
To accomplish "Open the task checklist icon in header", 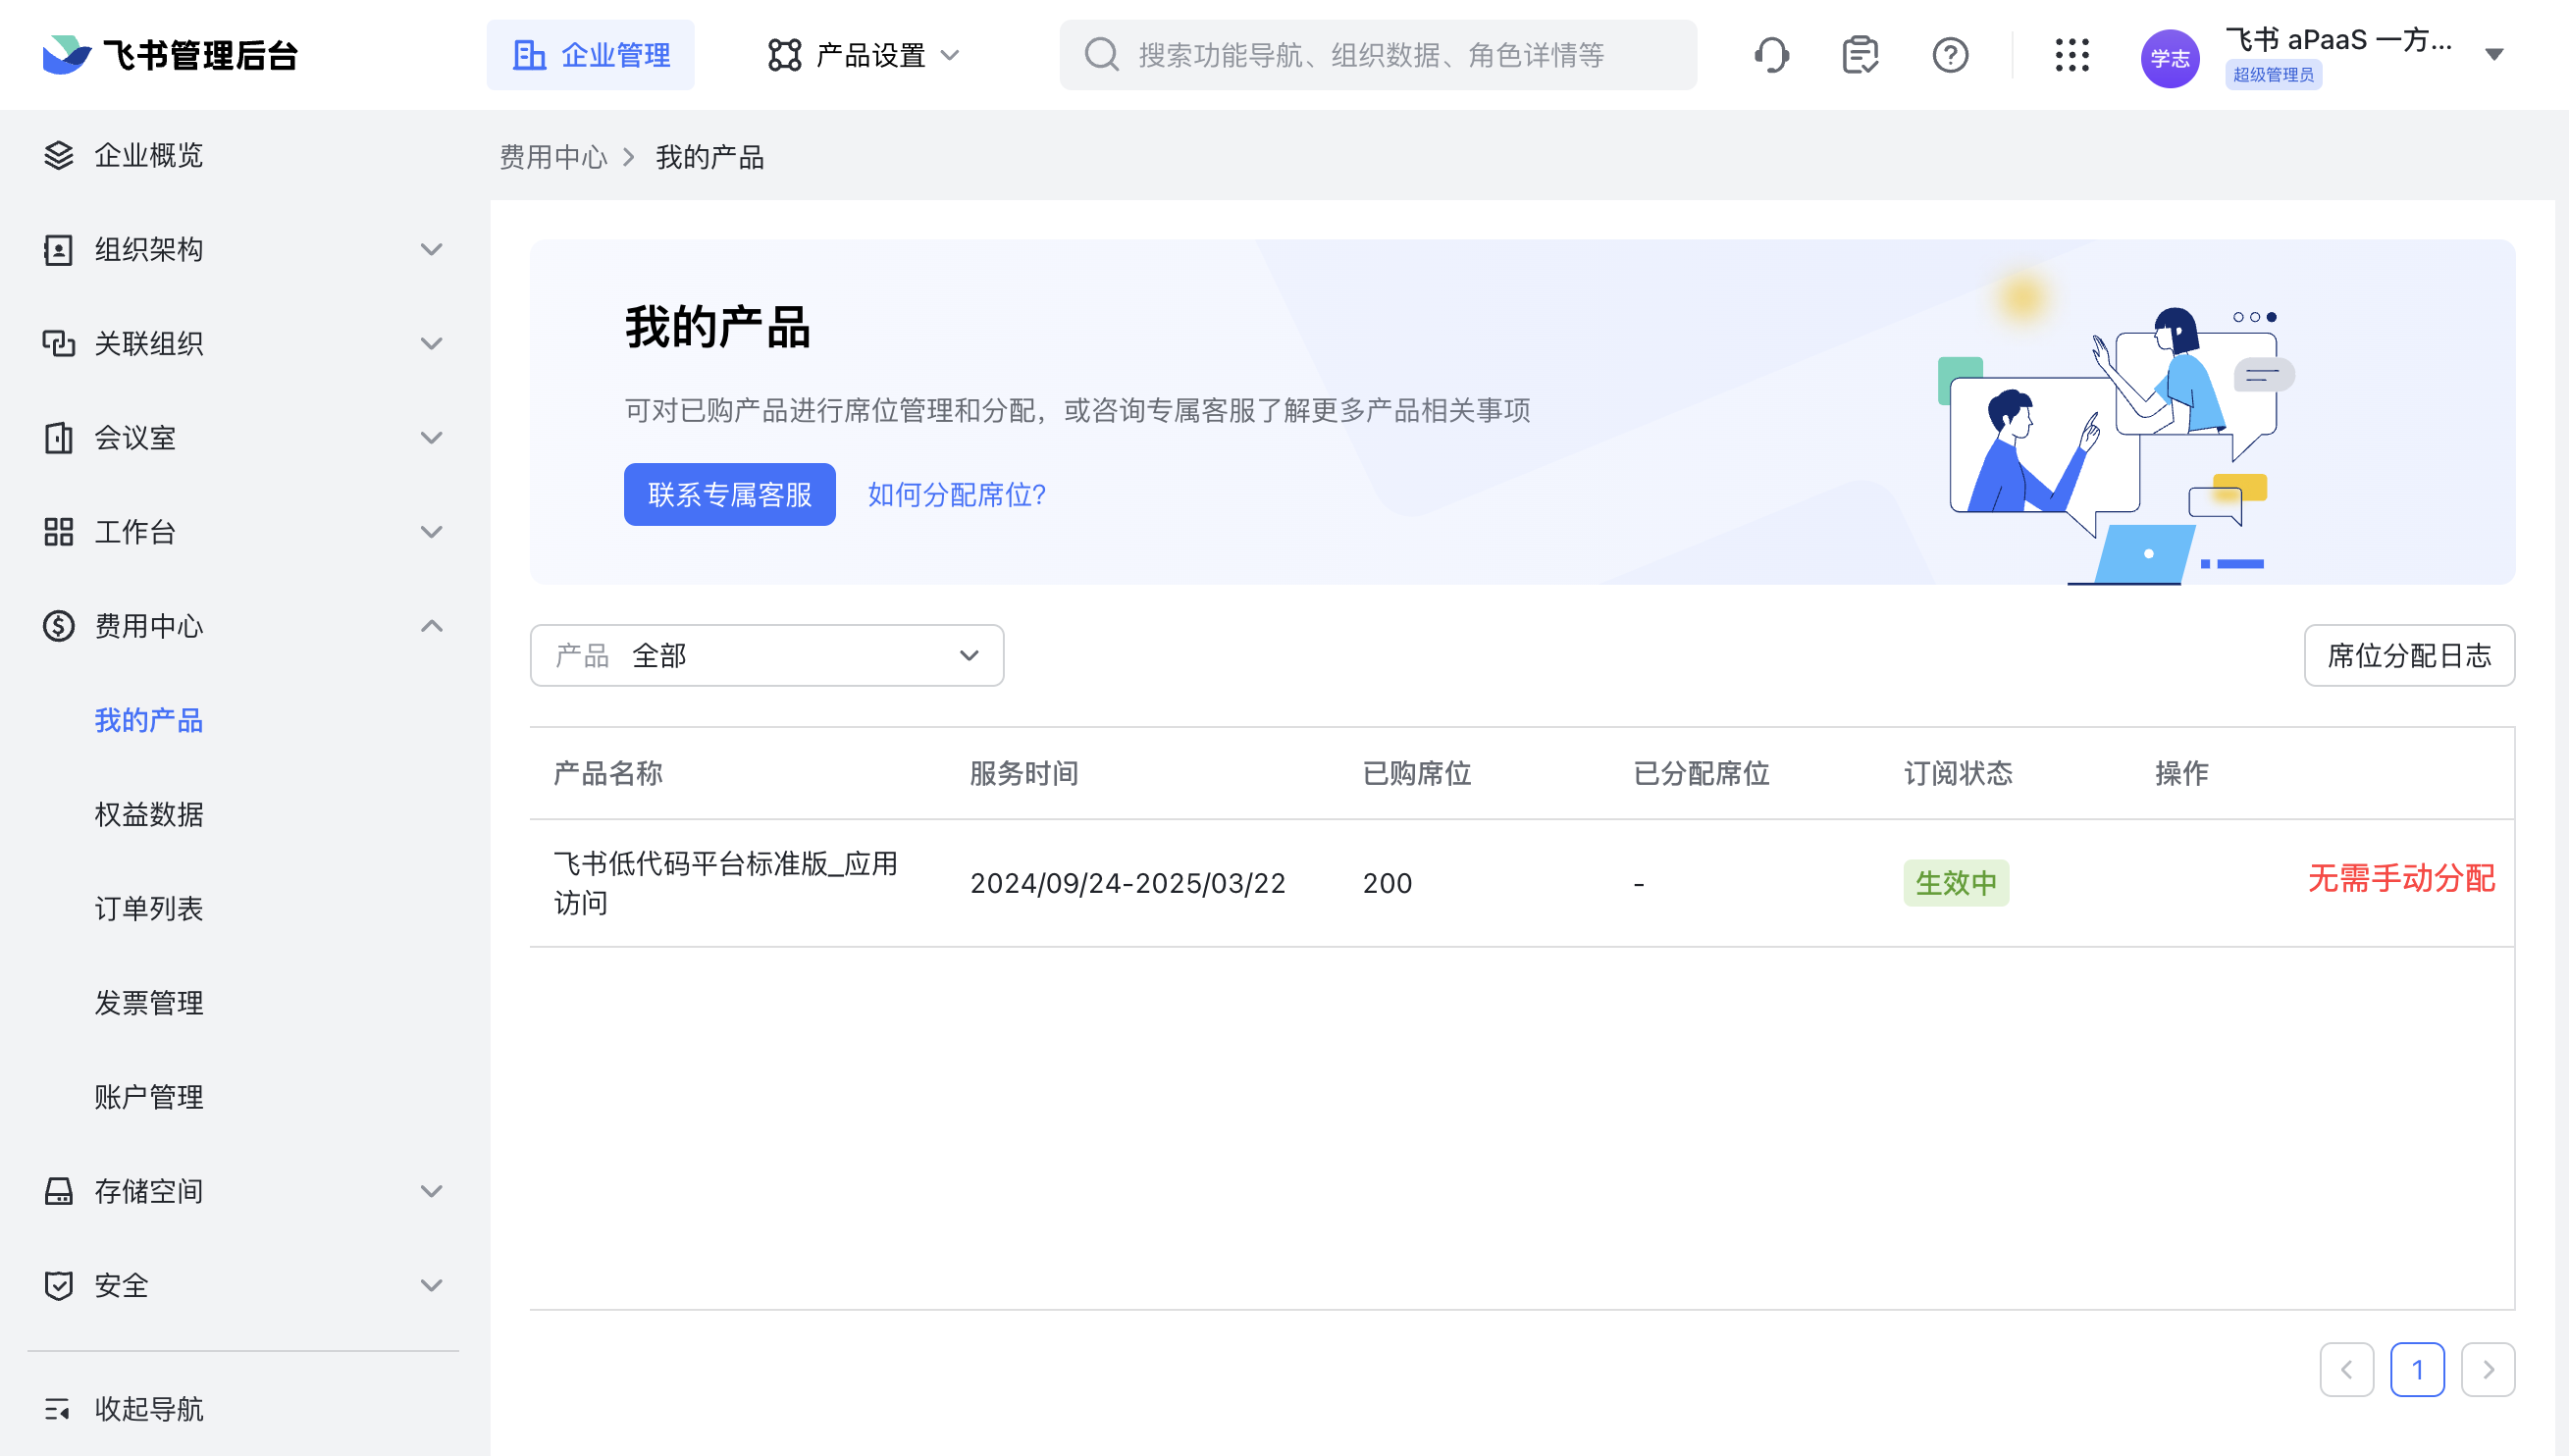I will [1860, 55].
